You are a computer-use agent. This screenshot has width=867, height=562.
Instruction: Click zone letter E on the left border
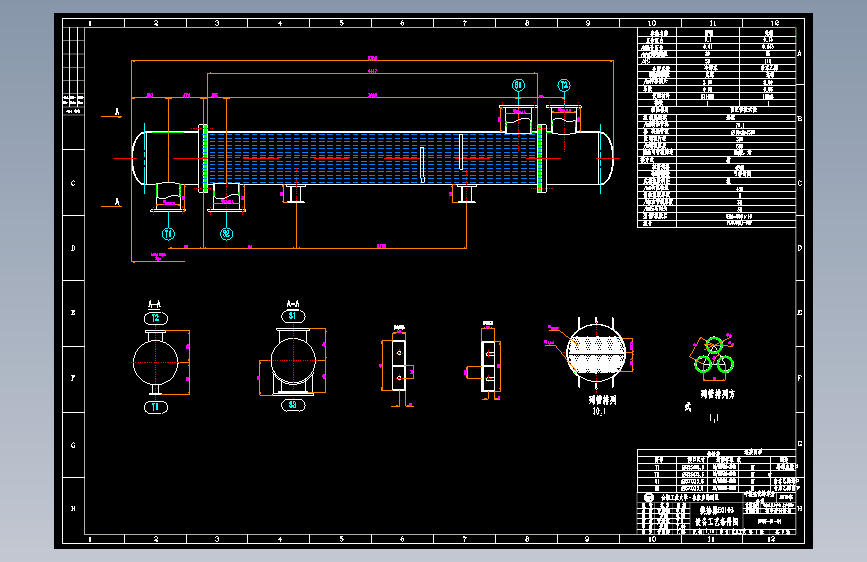point(73,313)
